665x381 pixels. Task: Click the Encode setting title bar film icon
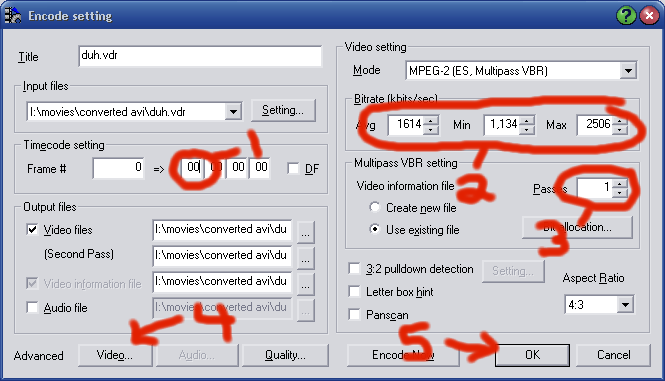tap(13, 16)
